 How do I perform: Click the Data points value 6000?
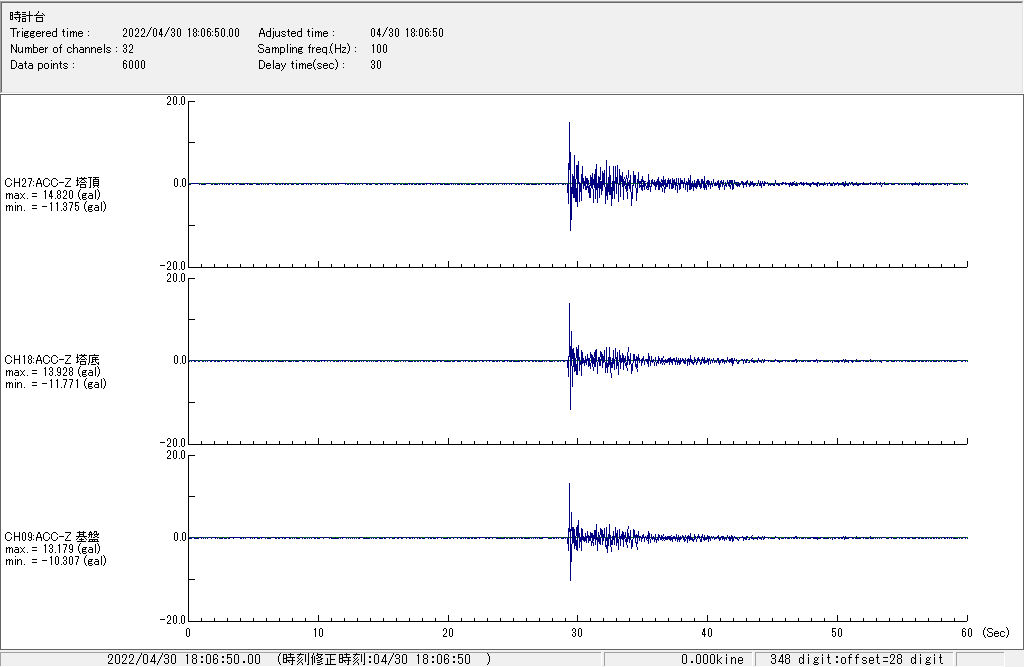pyautogui.click(x=133, y=65)
